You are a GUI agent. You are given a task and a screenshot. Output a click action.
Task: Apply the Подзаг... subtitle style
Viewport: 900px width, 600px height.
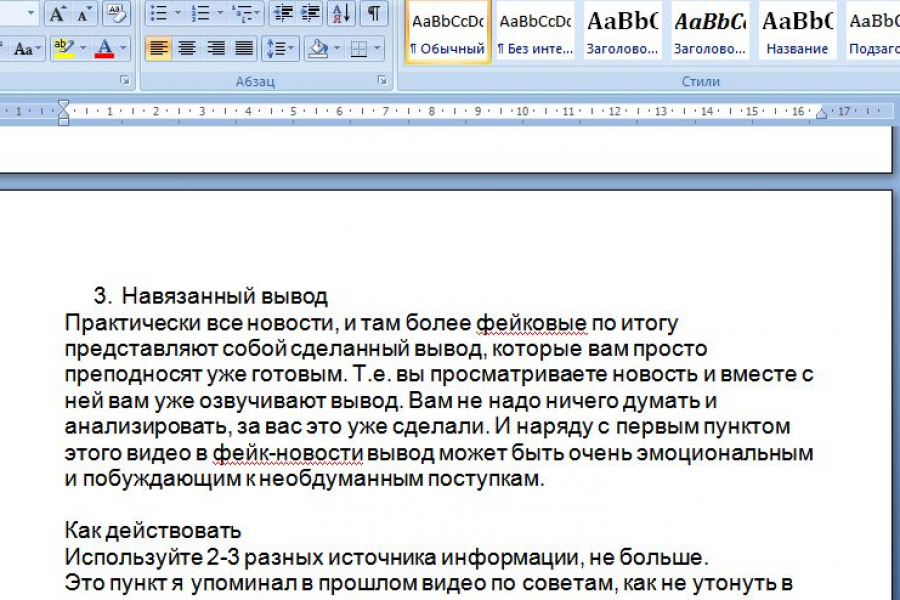(872, 32)
